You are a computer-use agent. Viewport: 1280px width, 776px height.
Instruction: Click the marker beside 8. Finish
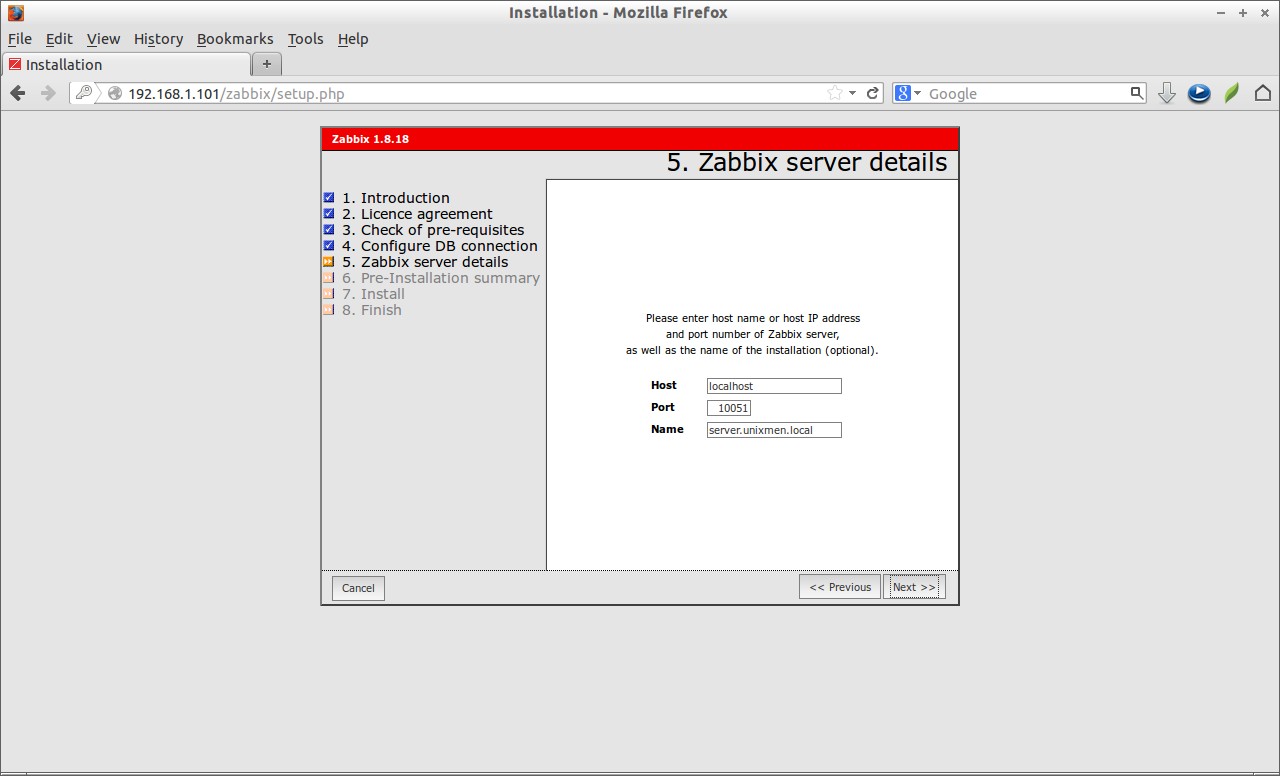point(329,310)
